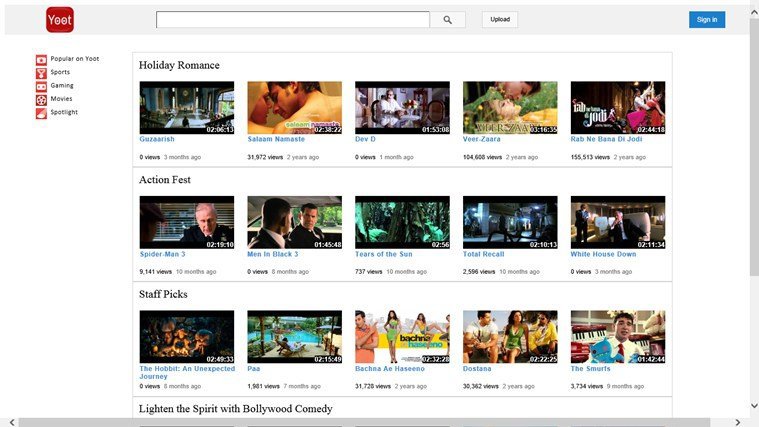
Task: Open the Popular on Yoot icon
Action: pos(41,60)
